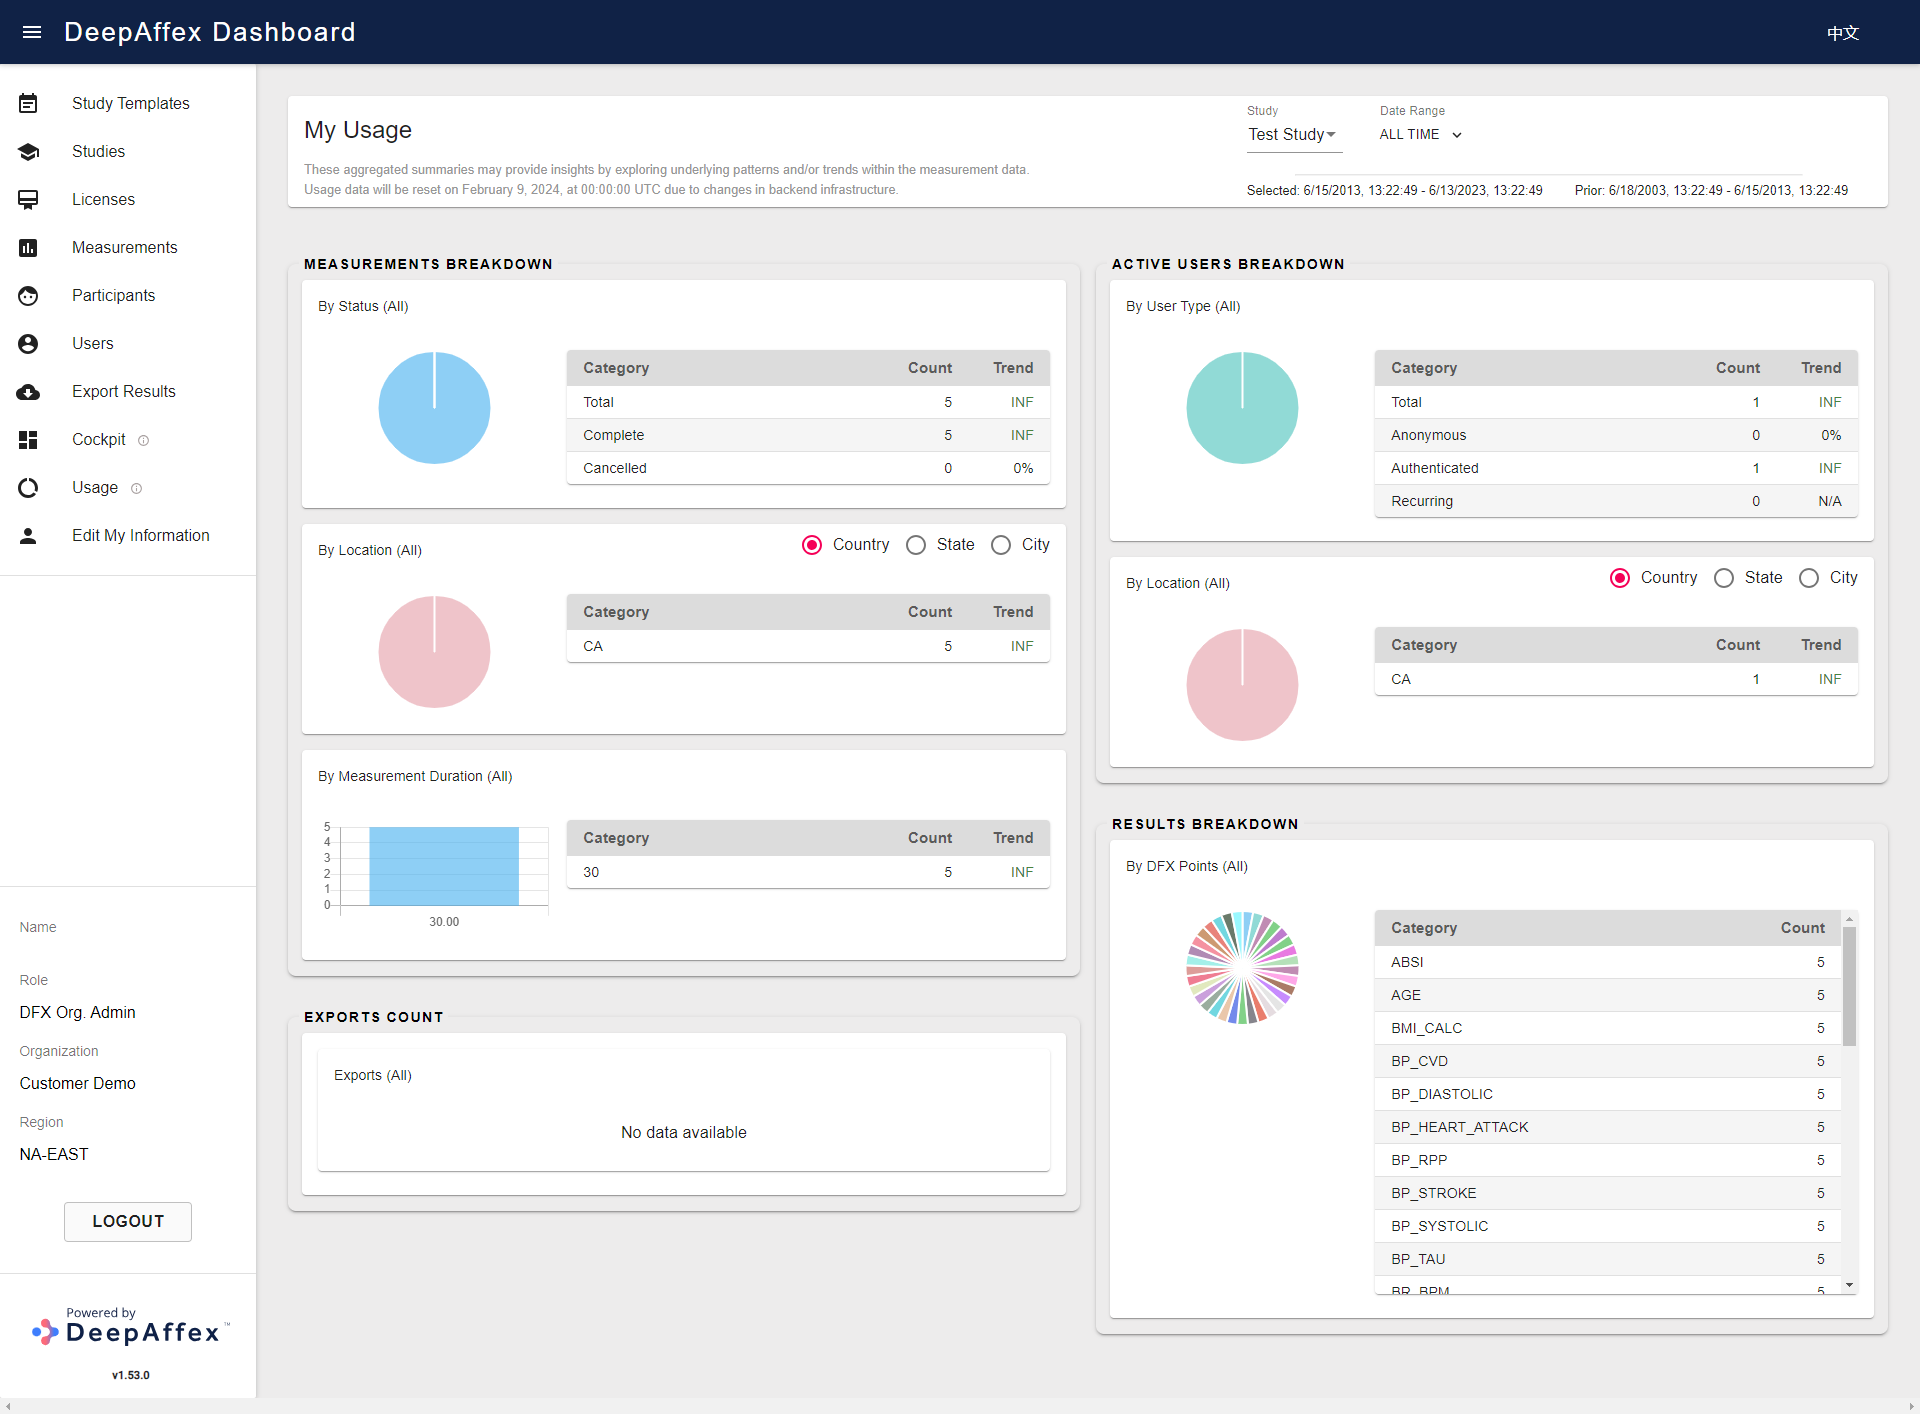This screenshot has height=1414, width=1920.
Task: Open the Test Study dropdown
Action: pos(1294,134)
